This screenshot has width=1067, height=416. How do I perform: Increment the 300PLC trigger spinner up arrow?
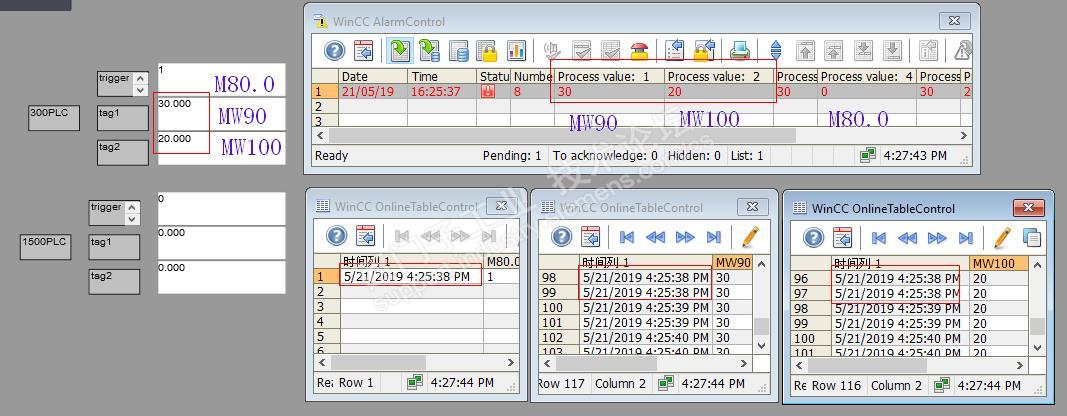coord(140,78)
